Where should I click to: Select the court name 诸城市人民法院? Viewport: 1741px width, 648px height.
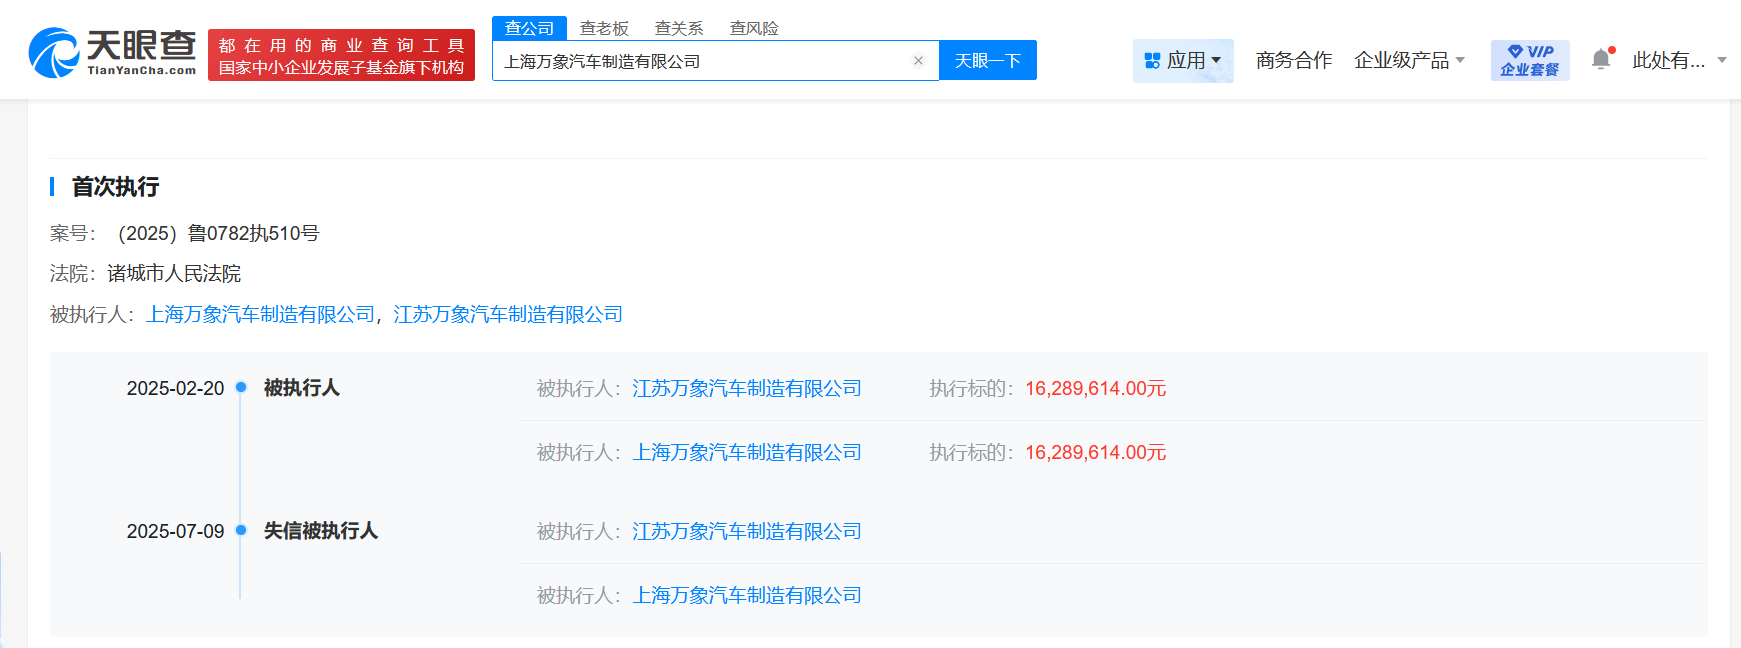pos(174,274)
